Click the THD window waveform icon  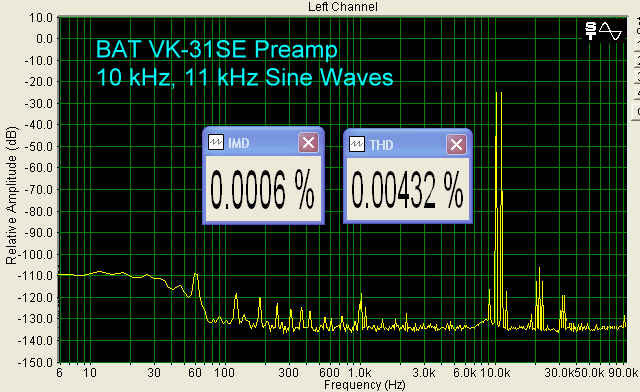pos(357,144)
